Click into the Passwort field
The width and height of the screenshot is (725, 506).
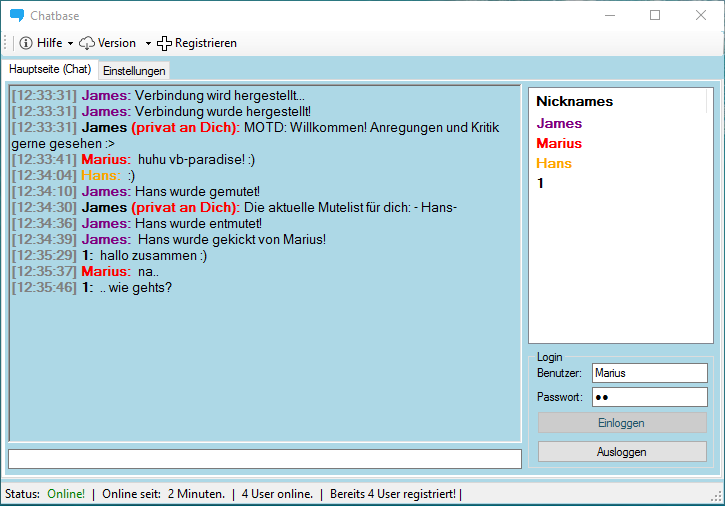coord(649,397)
